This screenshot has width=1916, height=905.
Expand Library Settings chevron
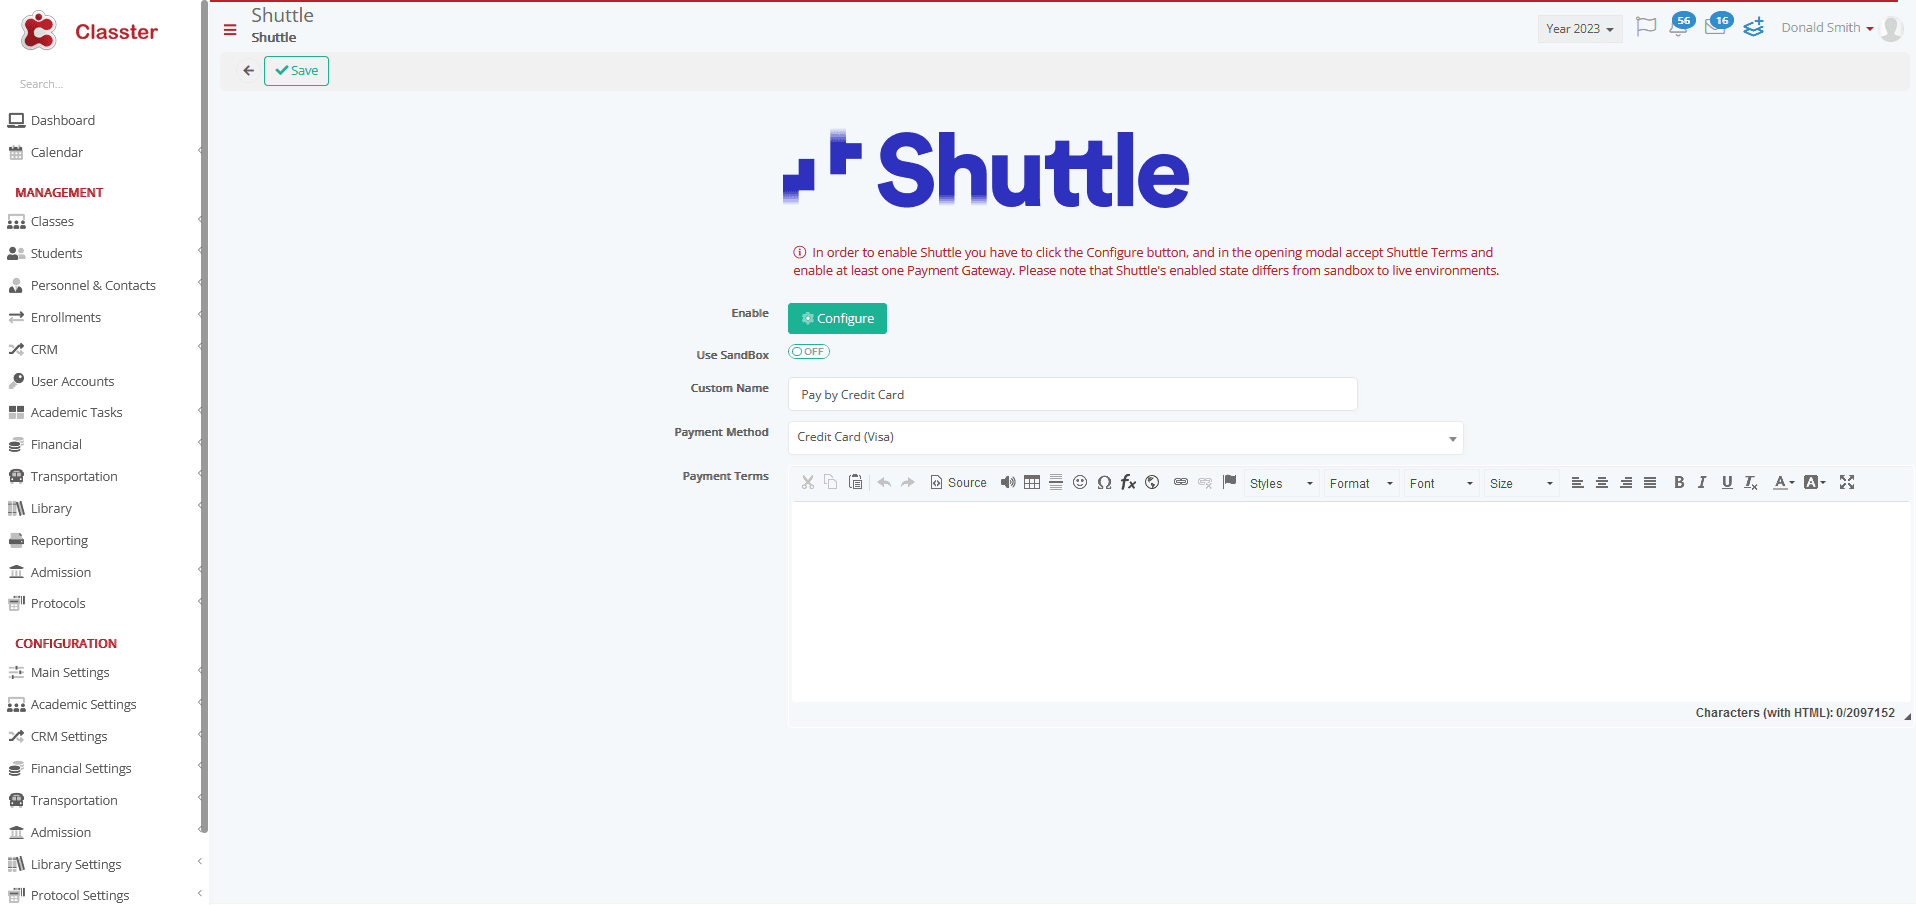pyautogui.click(x=199, y=861)
